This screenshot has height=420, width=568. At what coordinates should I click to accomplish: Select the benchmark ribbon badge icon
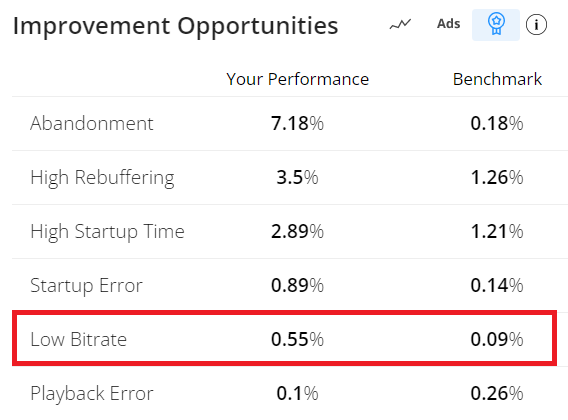click(496, 25)
